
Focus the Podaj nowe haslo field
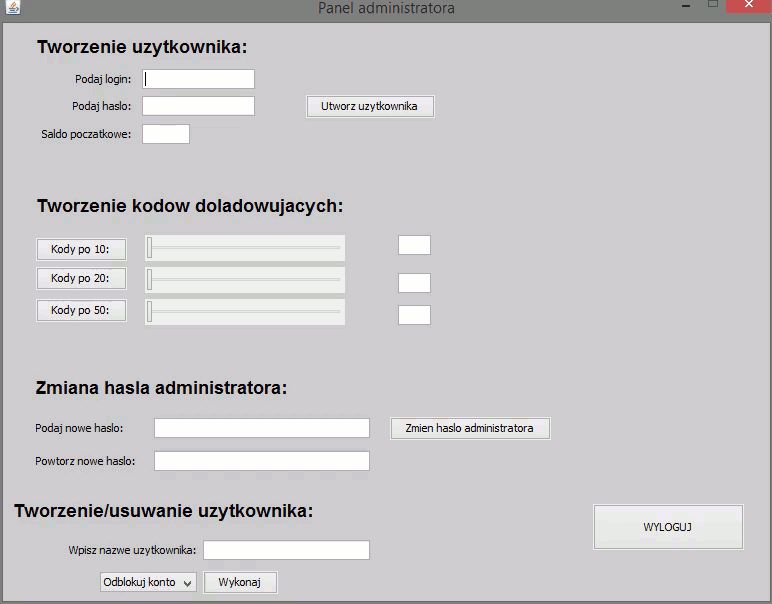point(262,428)
